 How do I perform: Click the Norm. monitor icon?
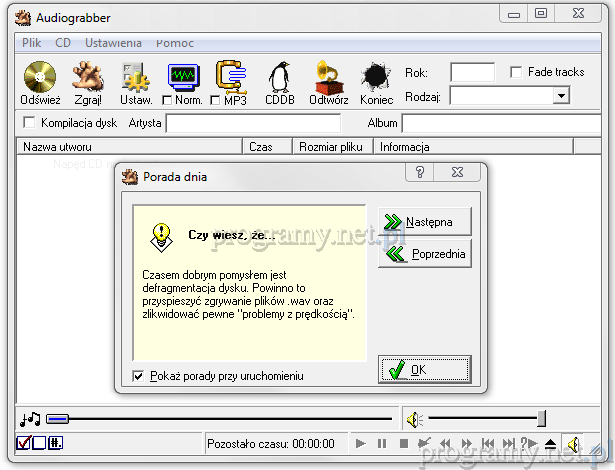(184, 76)
